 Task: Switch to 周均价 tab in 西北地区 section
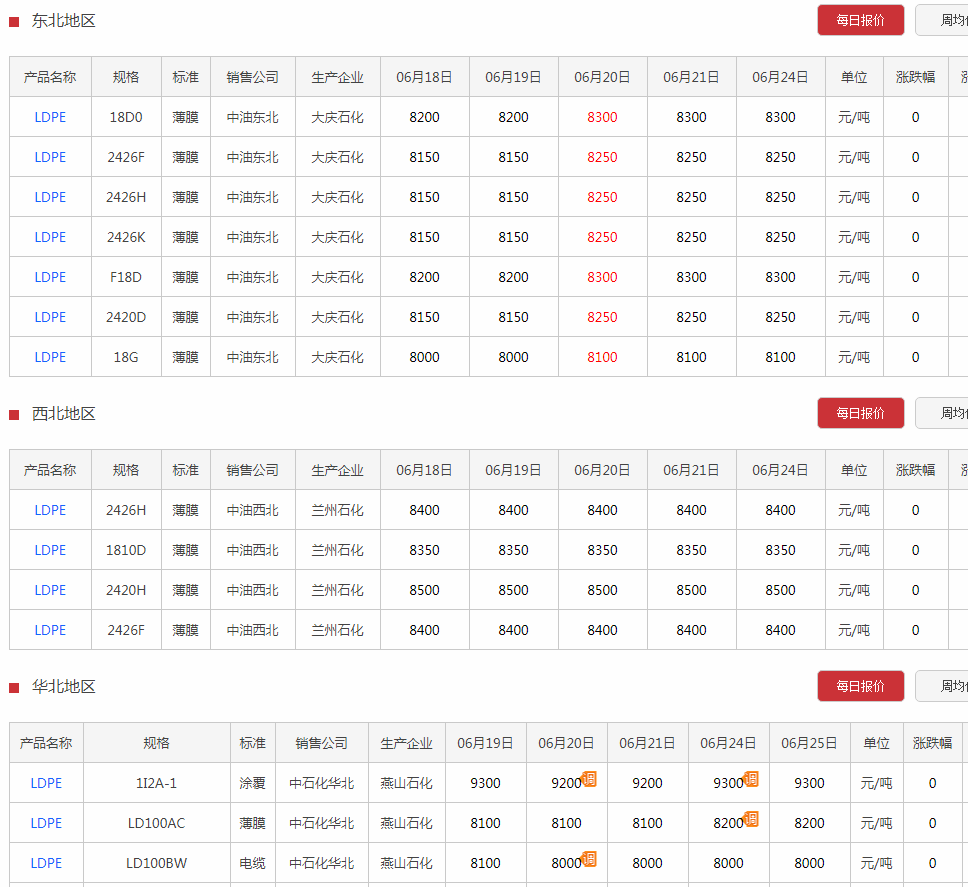pyautogui.click(x=943, y=413)
